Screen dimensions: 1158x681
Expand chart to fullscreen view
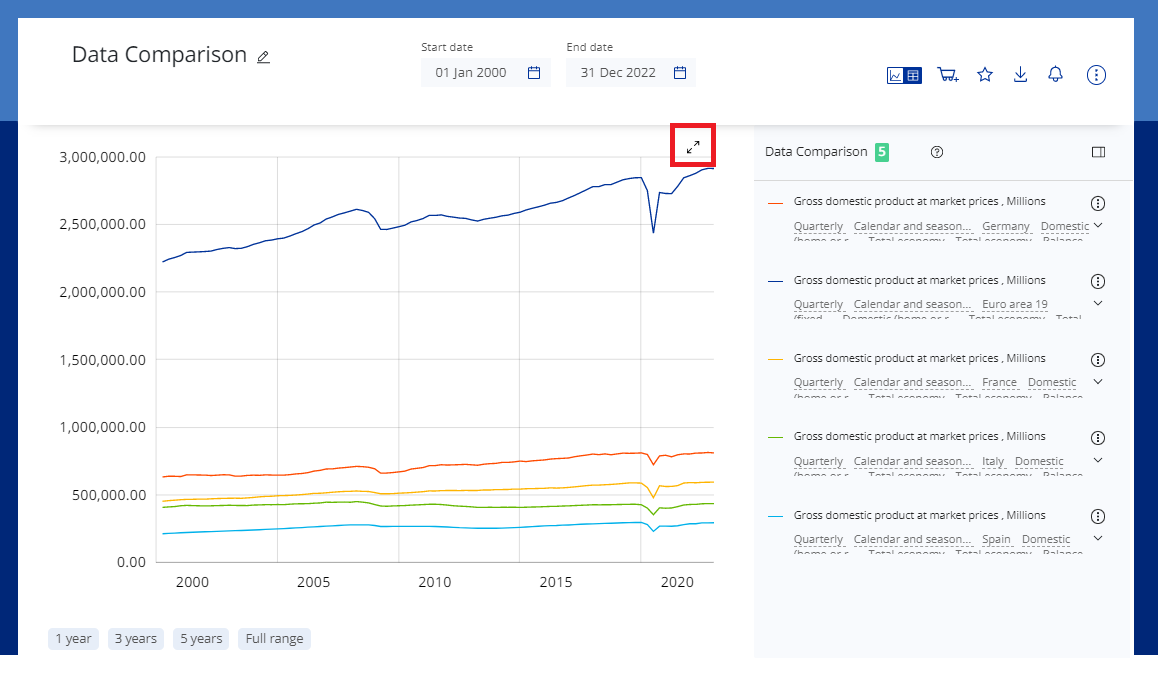click(x=693, y=147)
